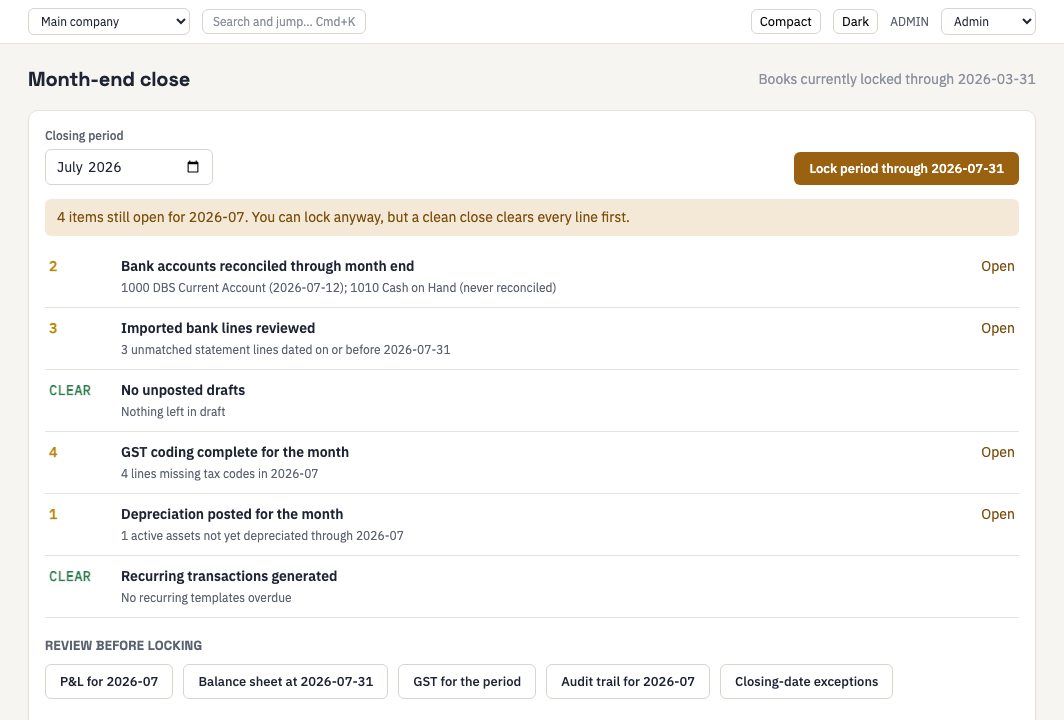The width and height of the screenshot is (1064, 720).
Task: Open Audit trail for 2026-07
Action: click(x=628, y=681)
